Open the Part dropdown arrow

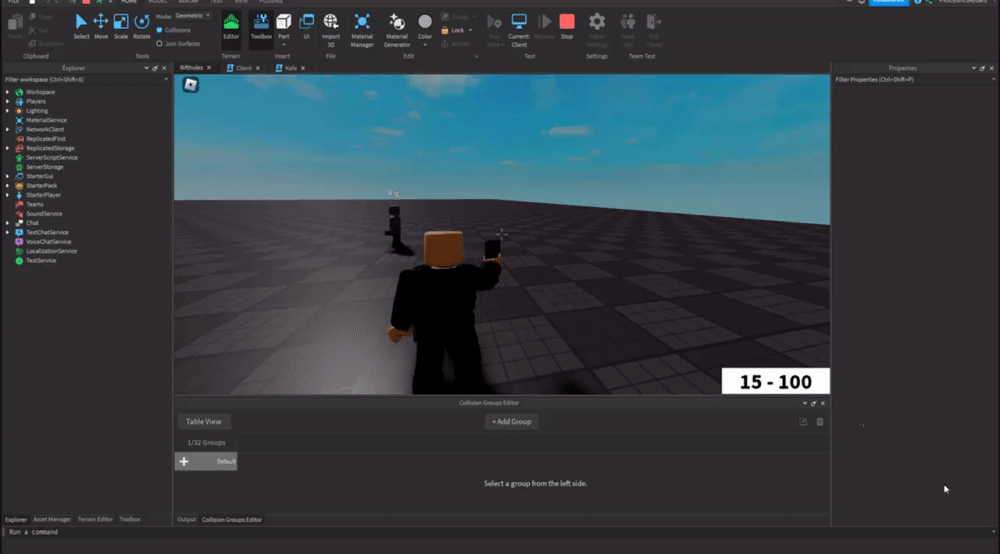point(284,45)
